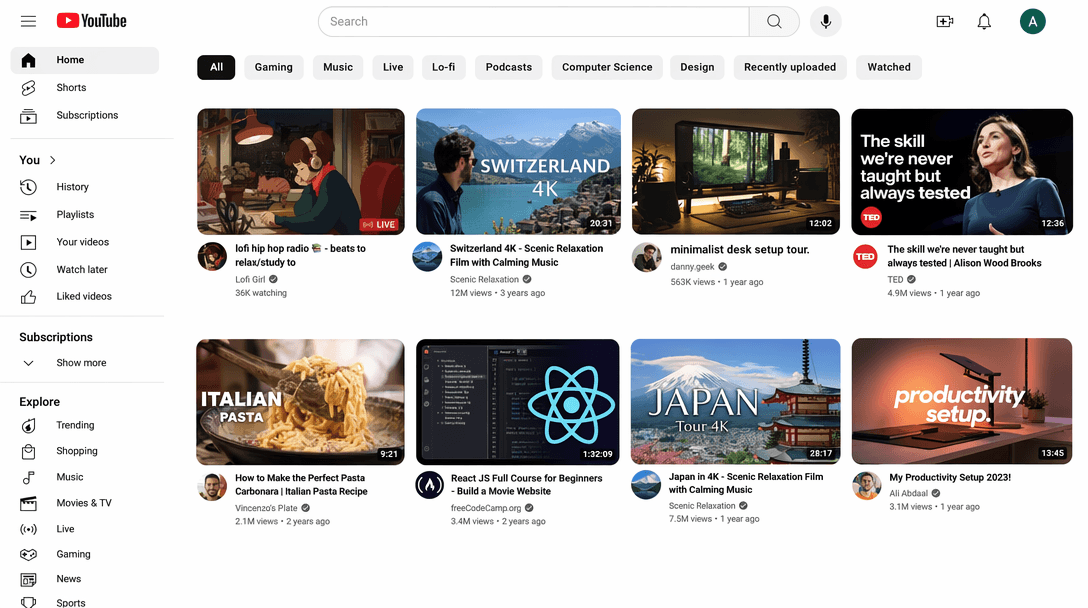Viewport: 1088px width, 608px height.
Task: Open the Trending explore page
Action: tap(75, 425)
